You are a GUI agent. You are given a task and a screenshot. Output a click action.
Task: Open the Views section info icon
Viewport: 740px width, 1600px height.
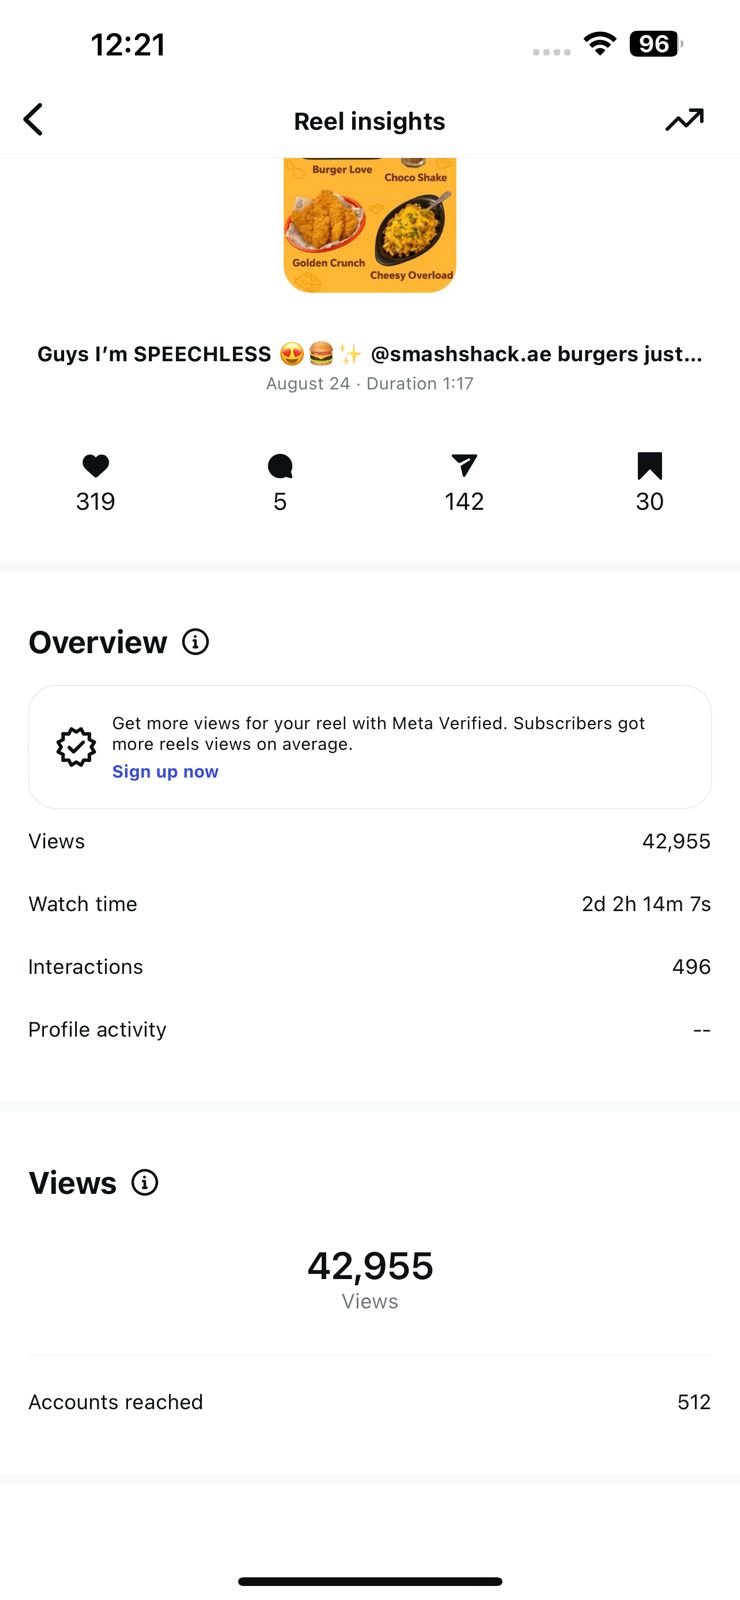tap(145, 1183)
